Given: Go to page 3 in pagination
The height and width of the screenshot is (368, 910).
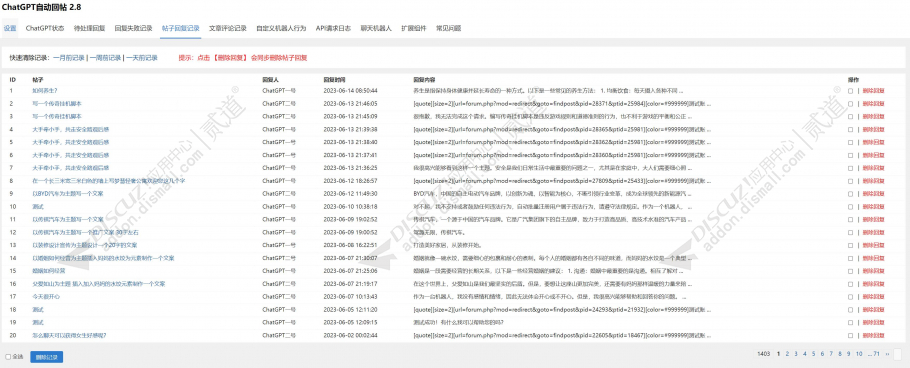Looking at the screenshot, I should [x=796, y=353].
